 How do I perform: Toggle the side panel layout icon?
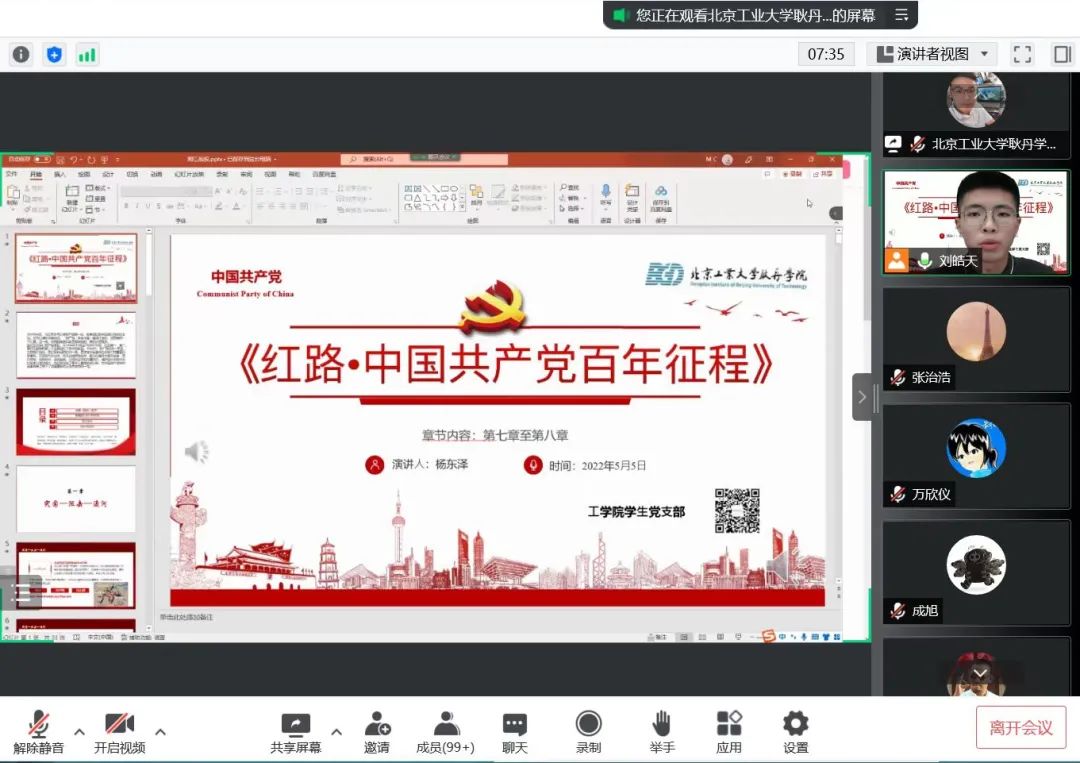(1062, 54)
